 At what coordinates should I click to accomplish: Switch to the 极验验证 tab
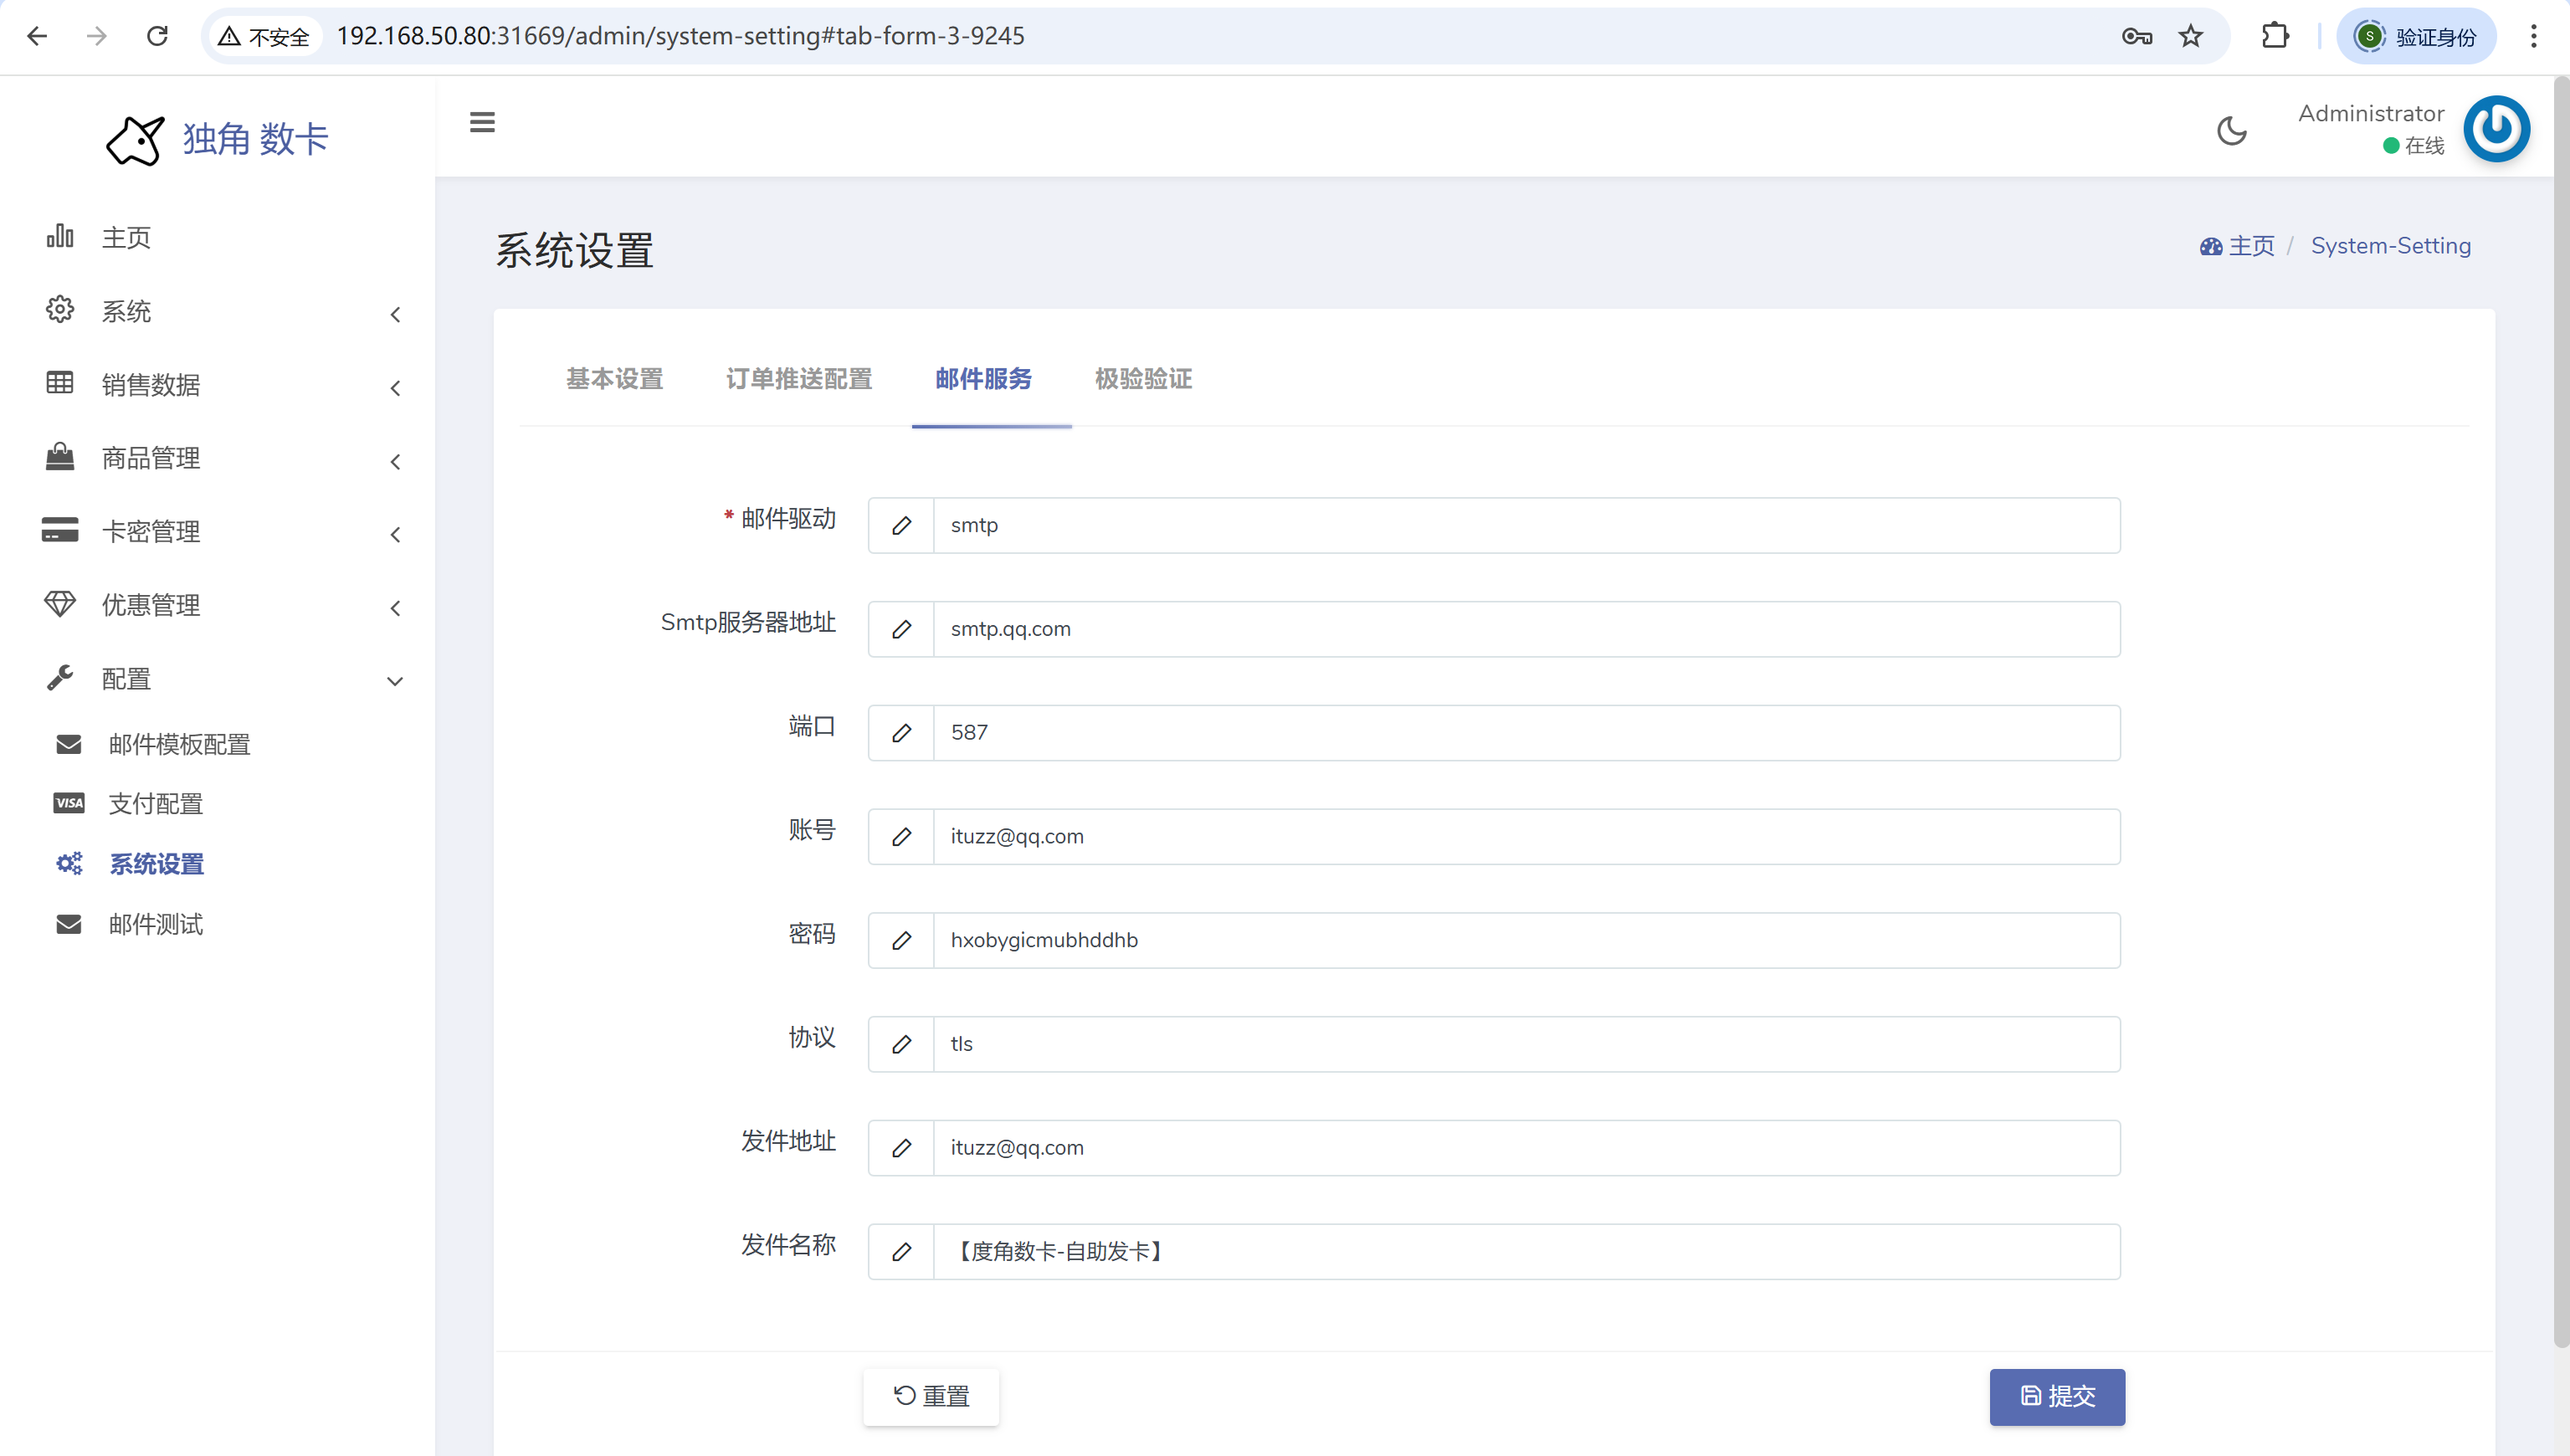click(1143, 379)
